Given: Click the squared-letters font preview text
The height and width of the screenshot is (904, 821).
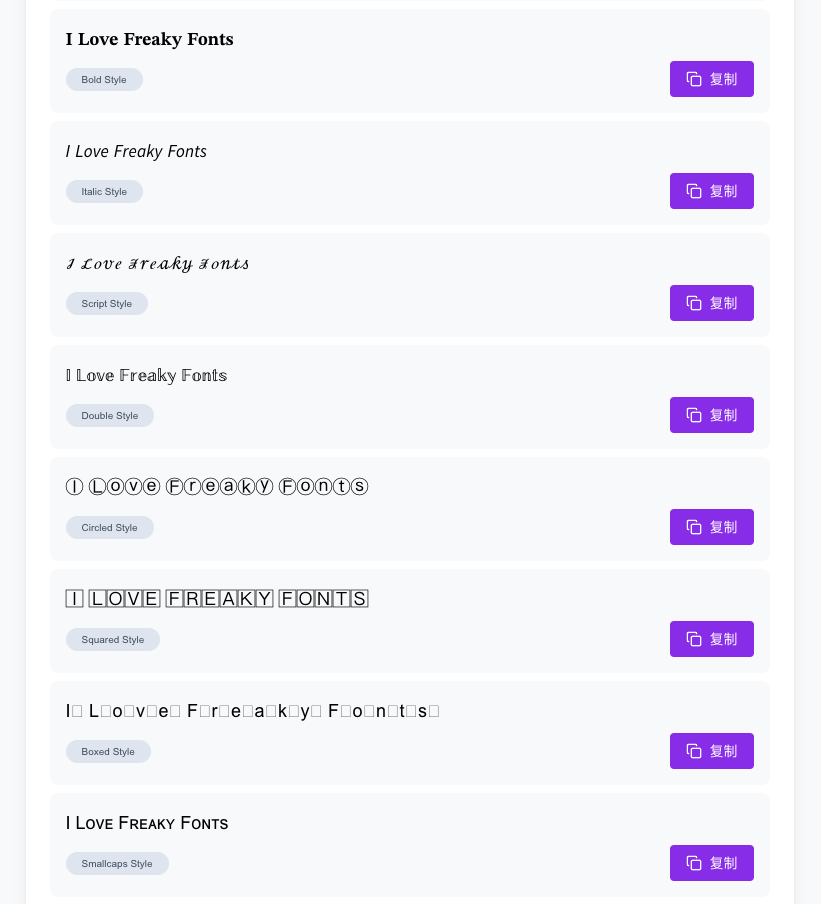Looking at the screenshot, I should [217, 598].
